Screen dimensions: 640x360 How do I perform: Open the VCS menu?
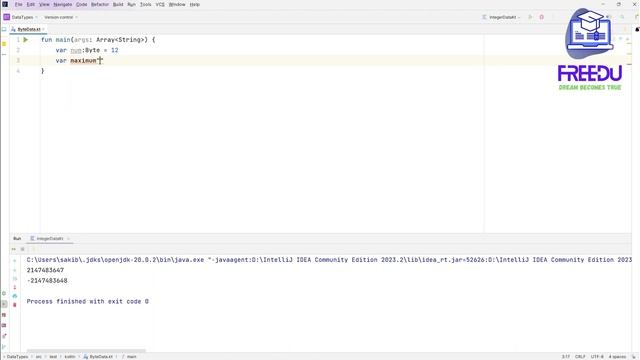click(160, 4)
